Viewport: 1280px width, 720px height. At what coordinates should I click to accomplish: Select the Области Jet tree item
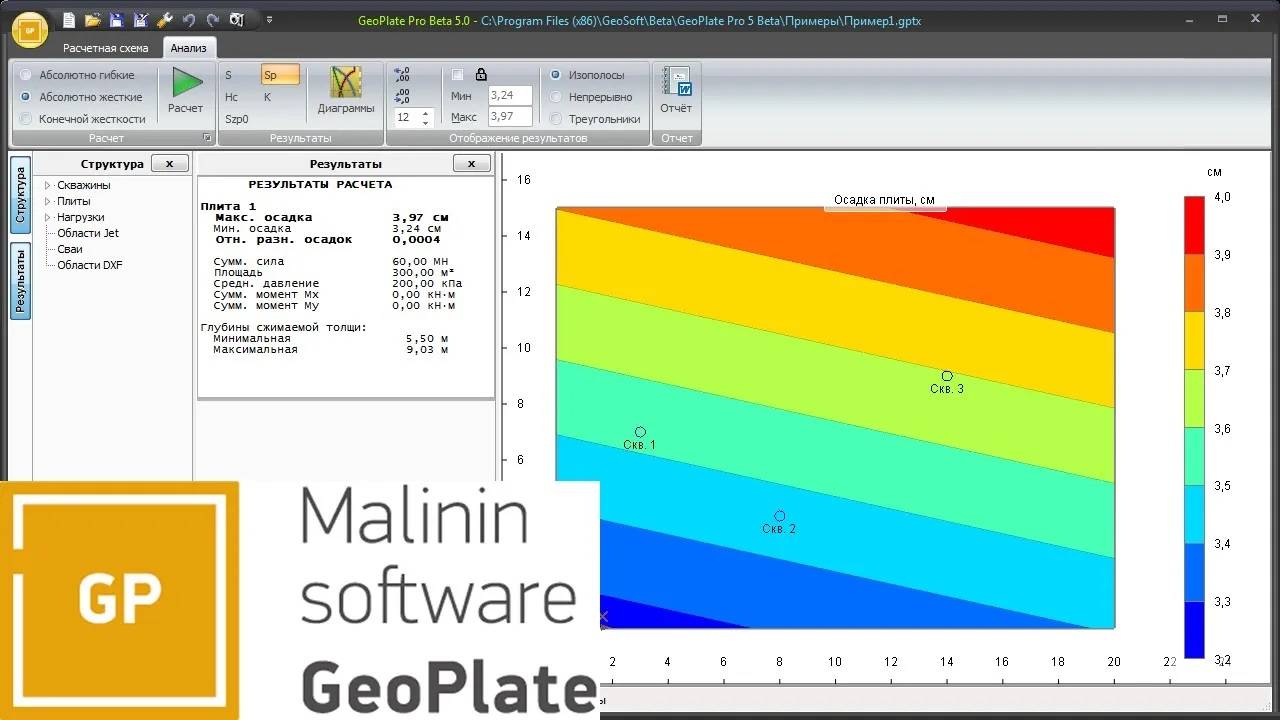click(88, 233)
